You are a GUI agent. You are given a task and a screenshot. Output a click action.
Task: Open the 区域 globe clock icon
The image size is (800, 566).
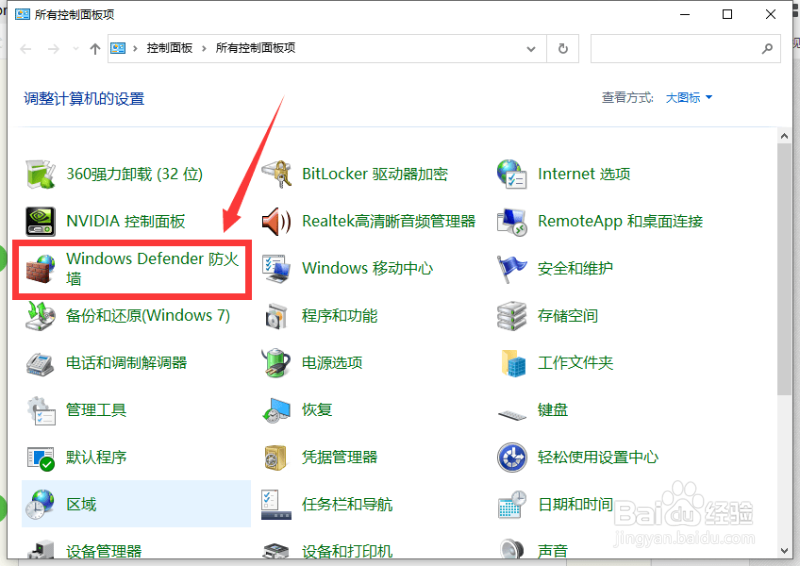40,504
